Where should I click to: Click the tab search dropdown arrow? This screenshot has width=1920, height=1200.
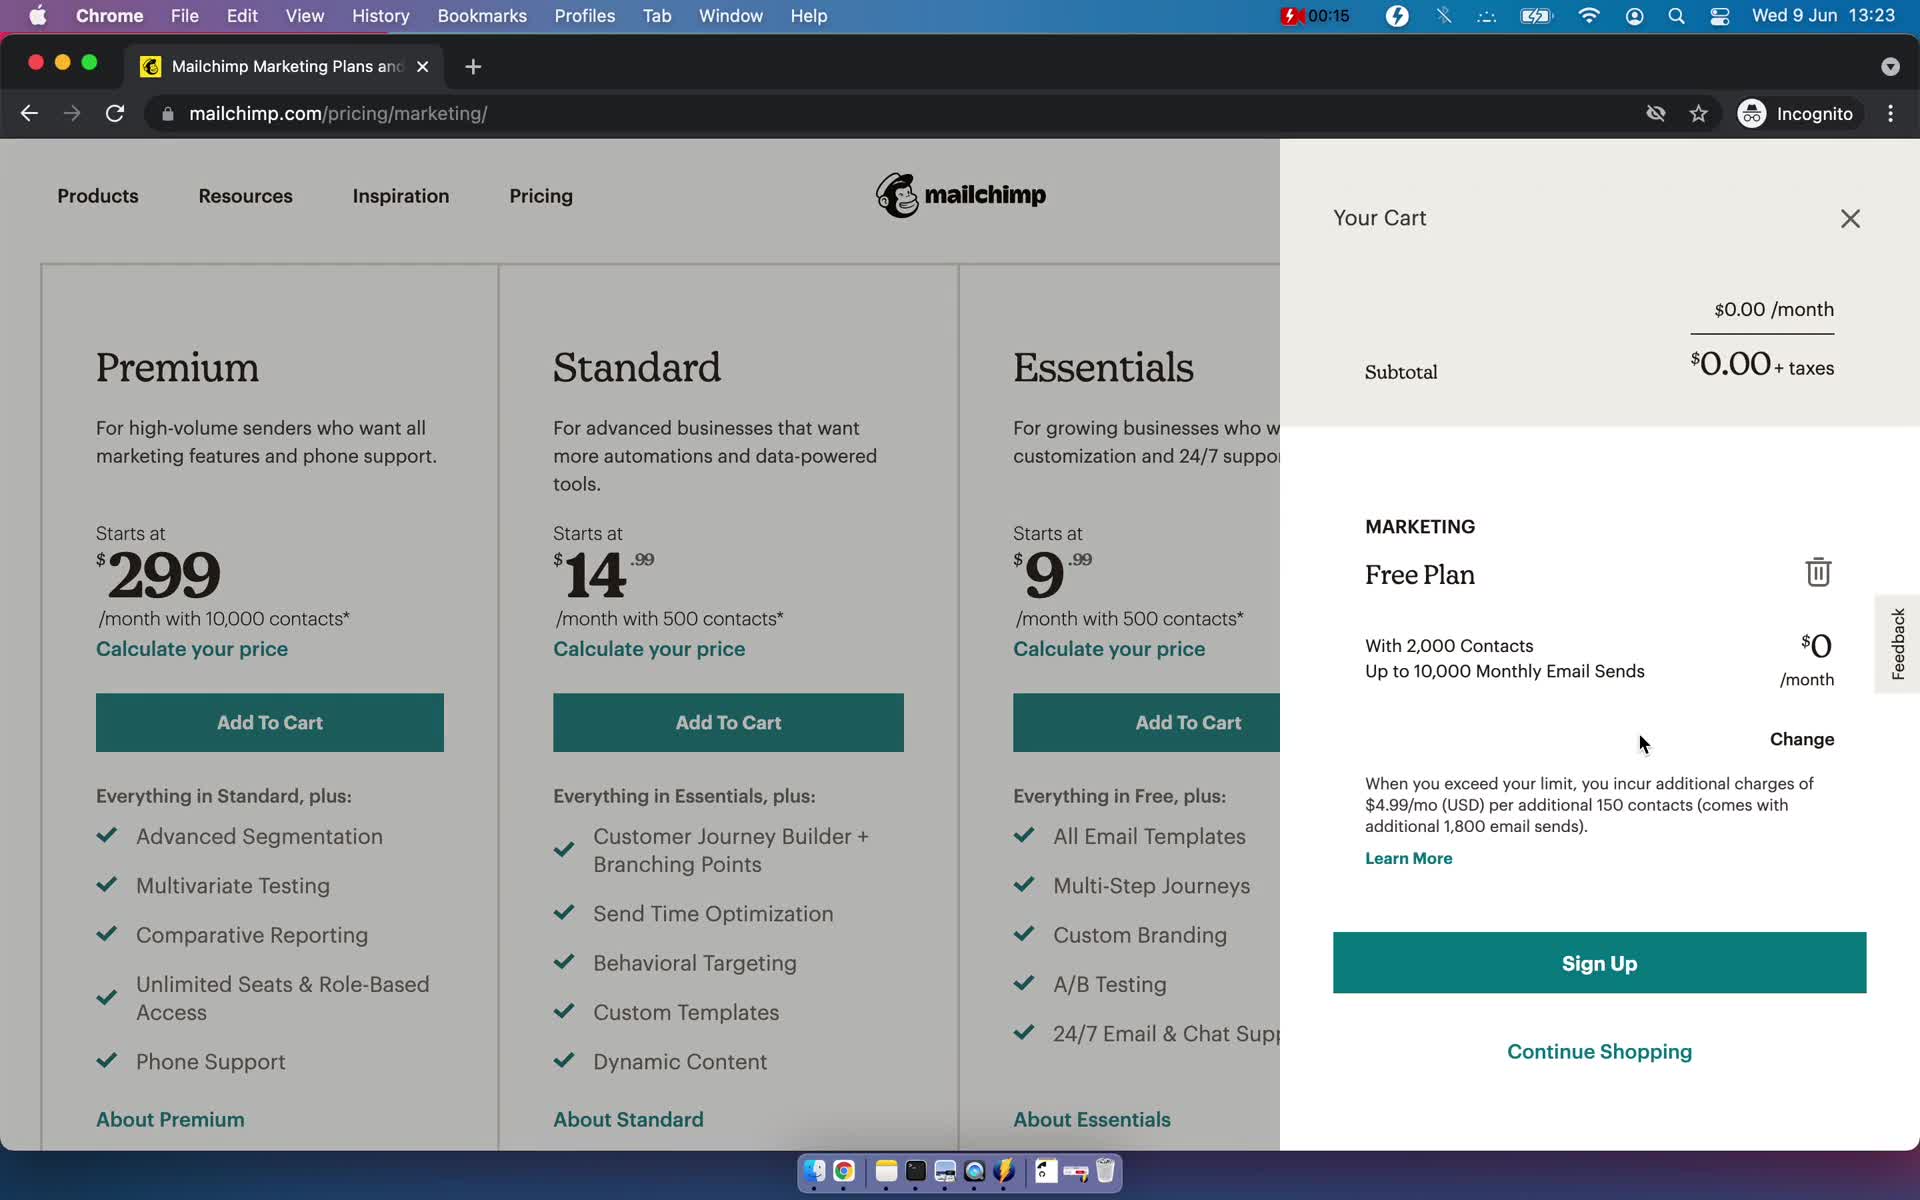coord(1890,66)
